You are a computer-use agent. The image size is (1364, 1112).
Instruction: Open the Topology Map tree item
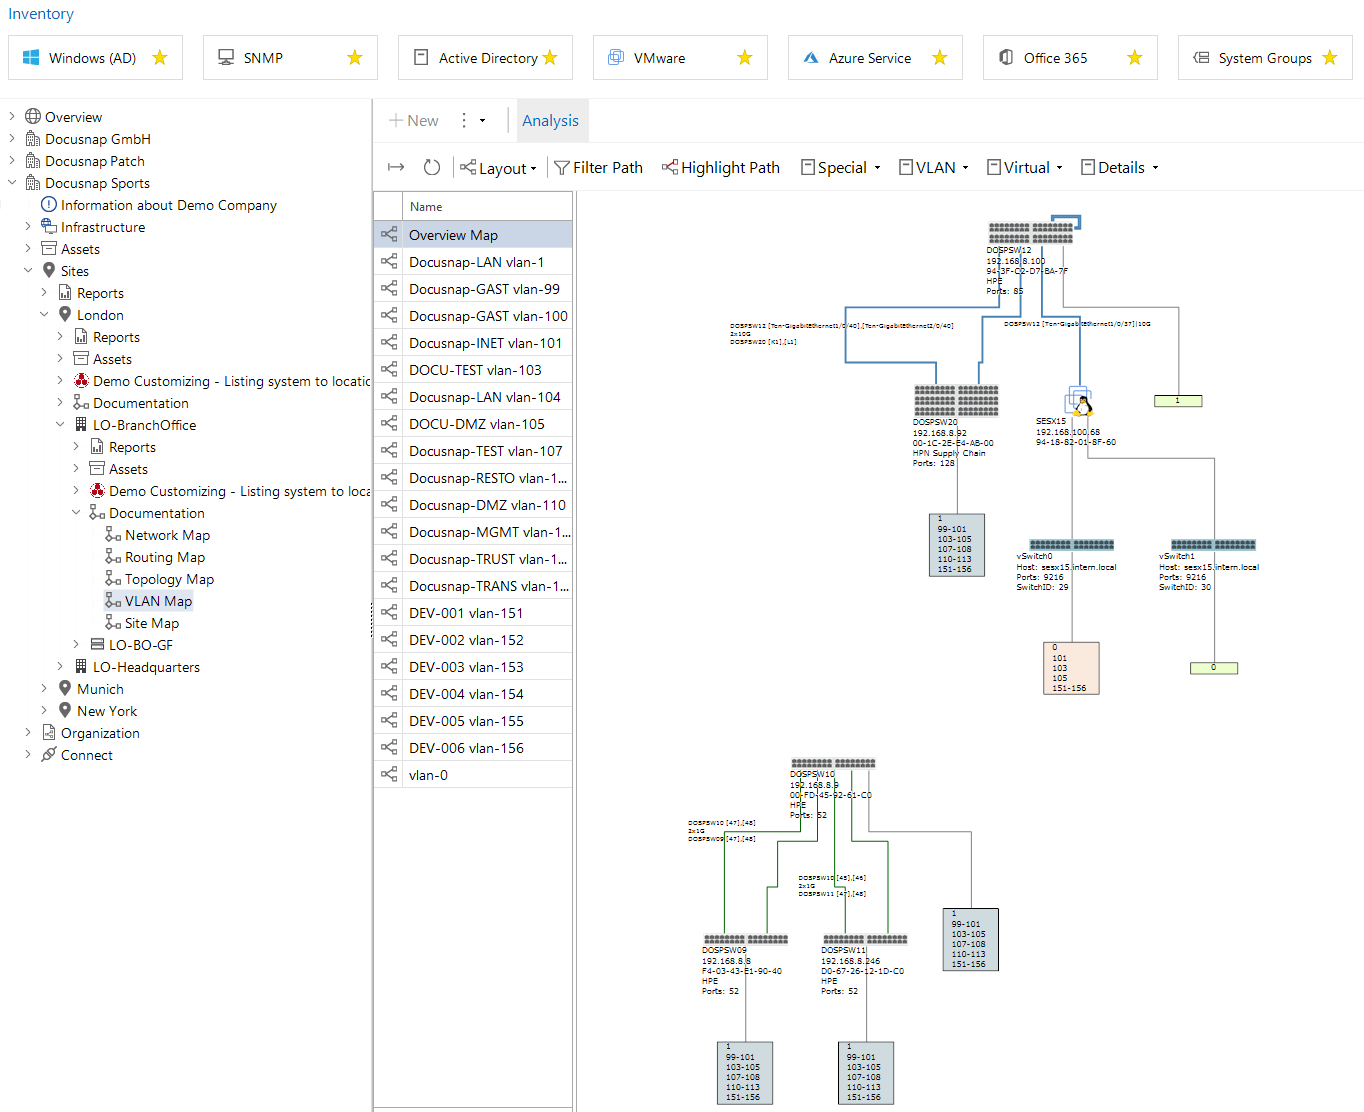pos(169,579)
